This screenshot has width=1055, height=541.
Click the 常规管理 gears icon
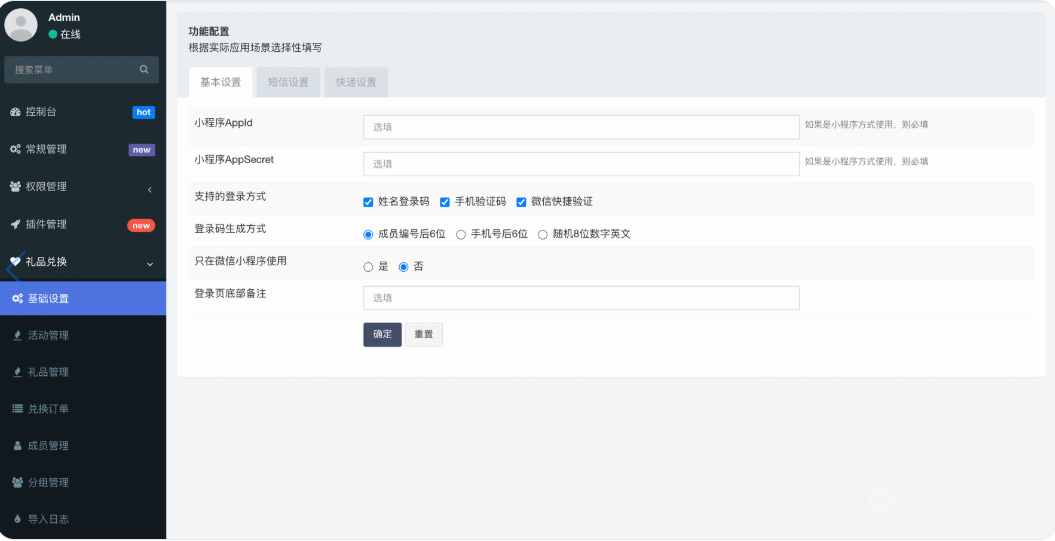click(x=16, y=150)
